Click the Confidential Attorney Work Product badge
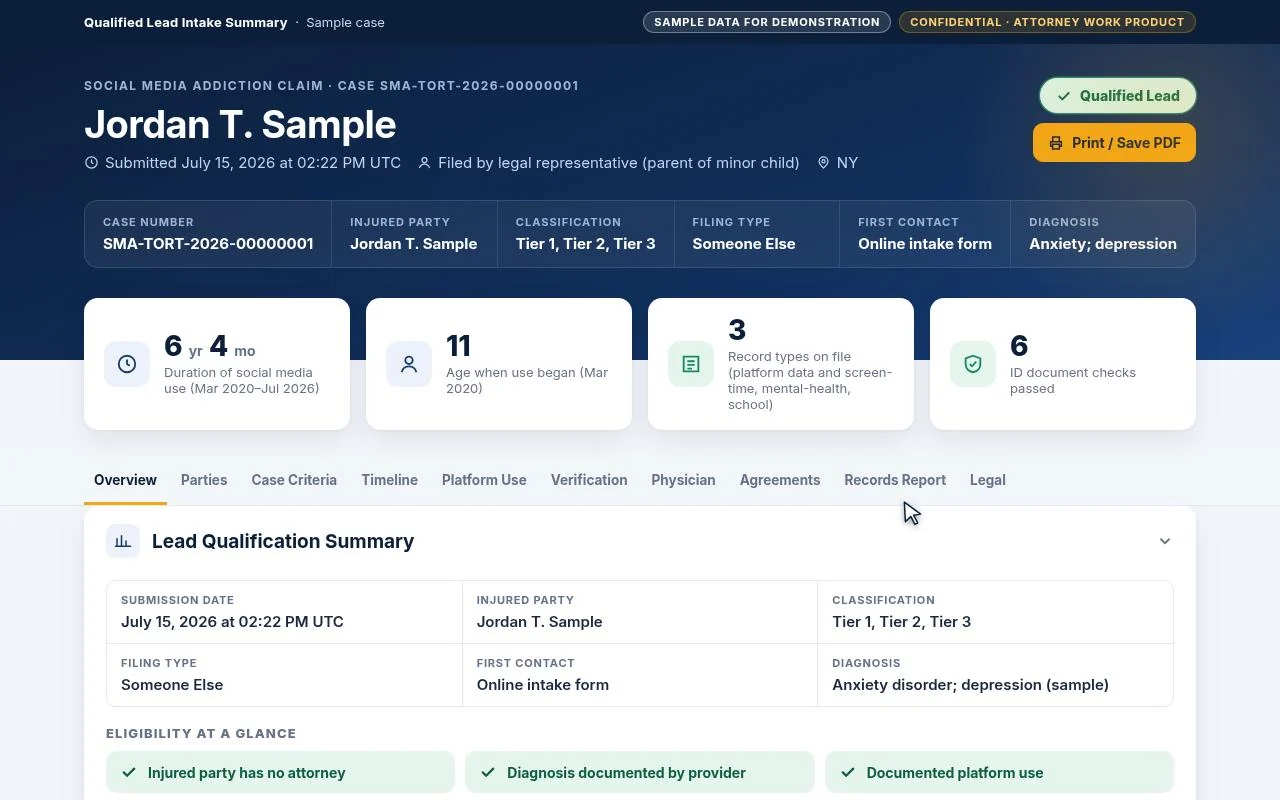1280x800 pixels. tap(1047, 22)
